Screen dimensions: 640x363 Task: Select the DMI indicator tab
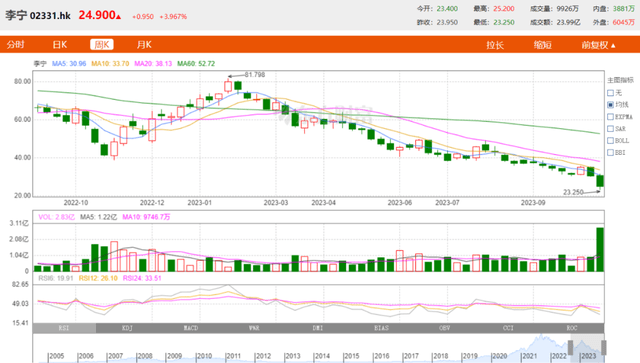pos(318,328)
